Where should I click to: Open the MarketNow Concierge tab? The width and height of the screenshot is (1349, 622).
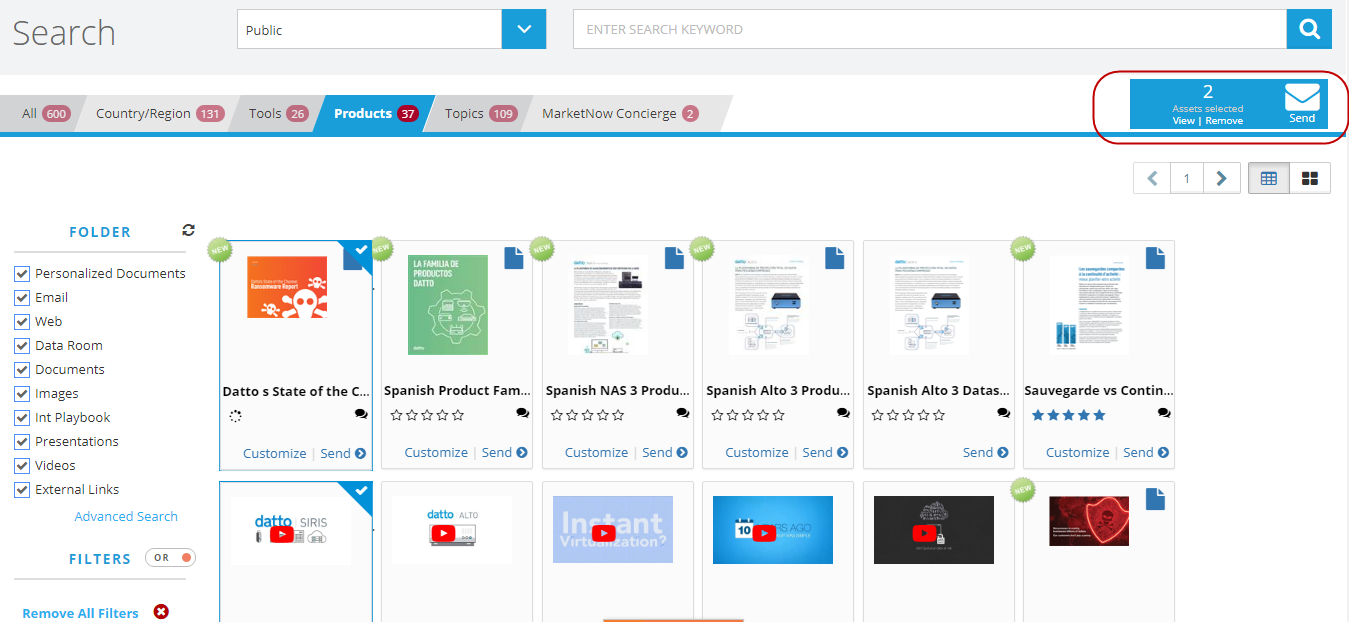620,113
